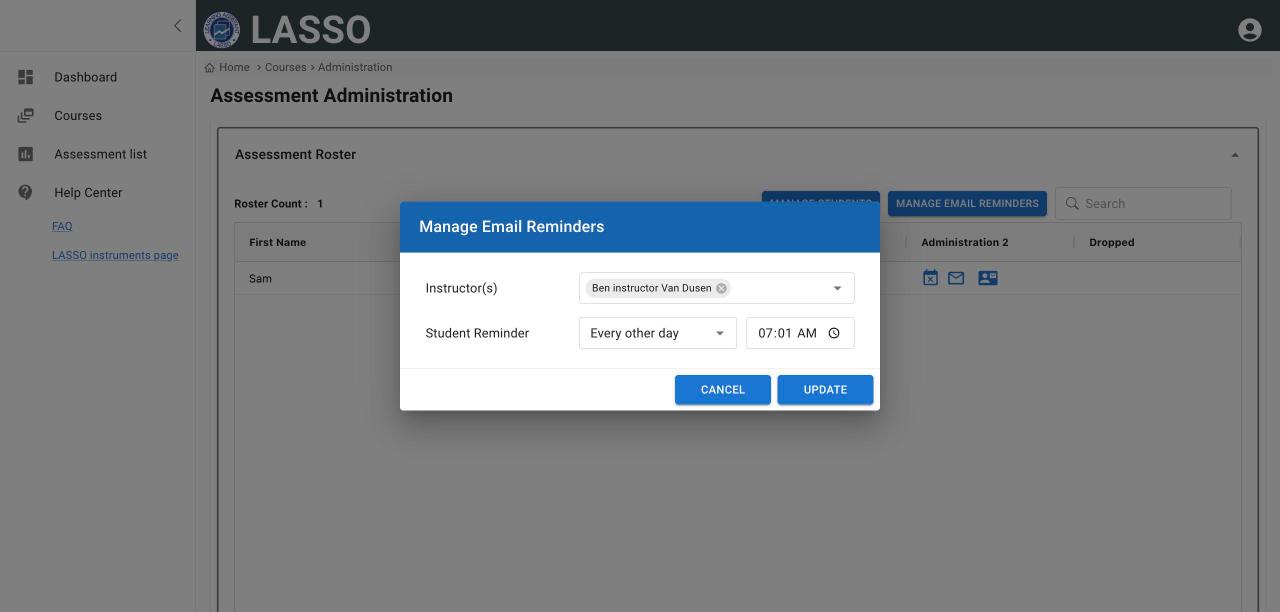Click the Administration 2 column header
Viewport: 1280px width, 612px height.
pyautogui.click(x=965, y=242)
